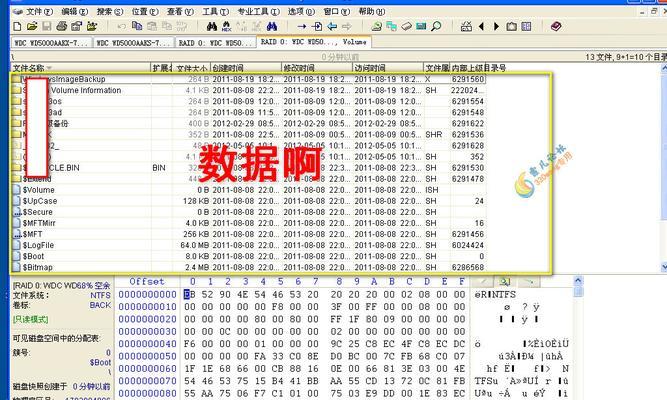Open the 工具(T) menu
The image size is (667, 400).
[x=215, y=11]
